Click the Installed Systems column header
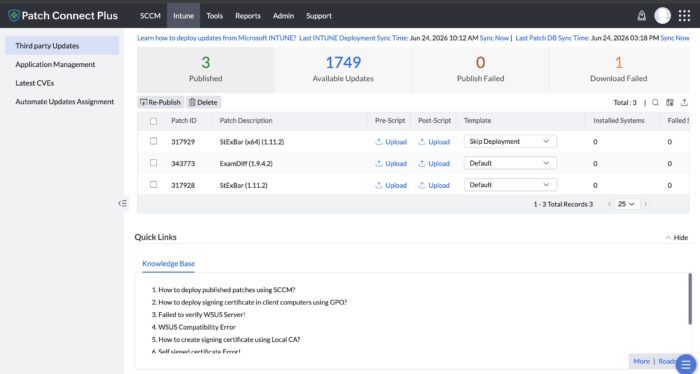 [619, 121]
